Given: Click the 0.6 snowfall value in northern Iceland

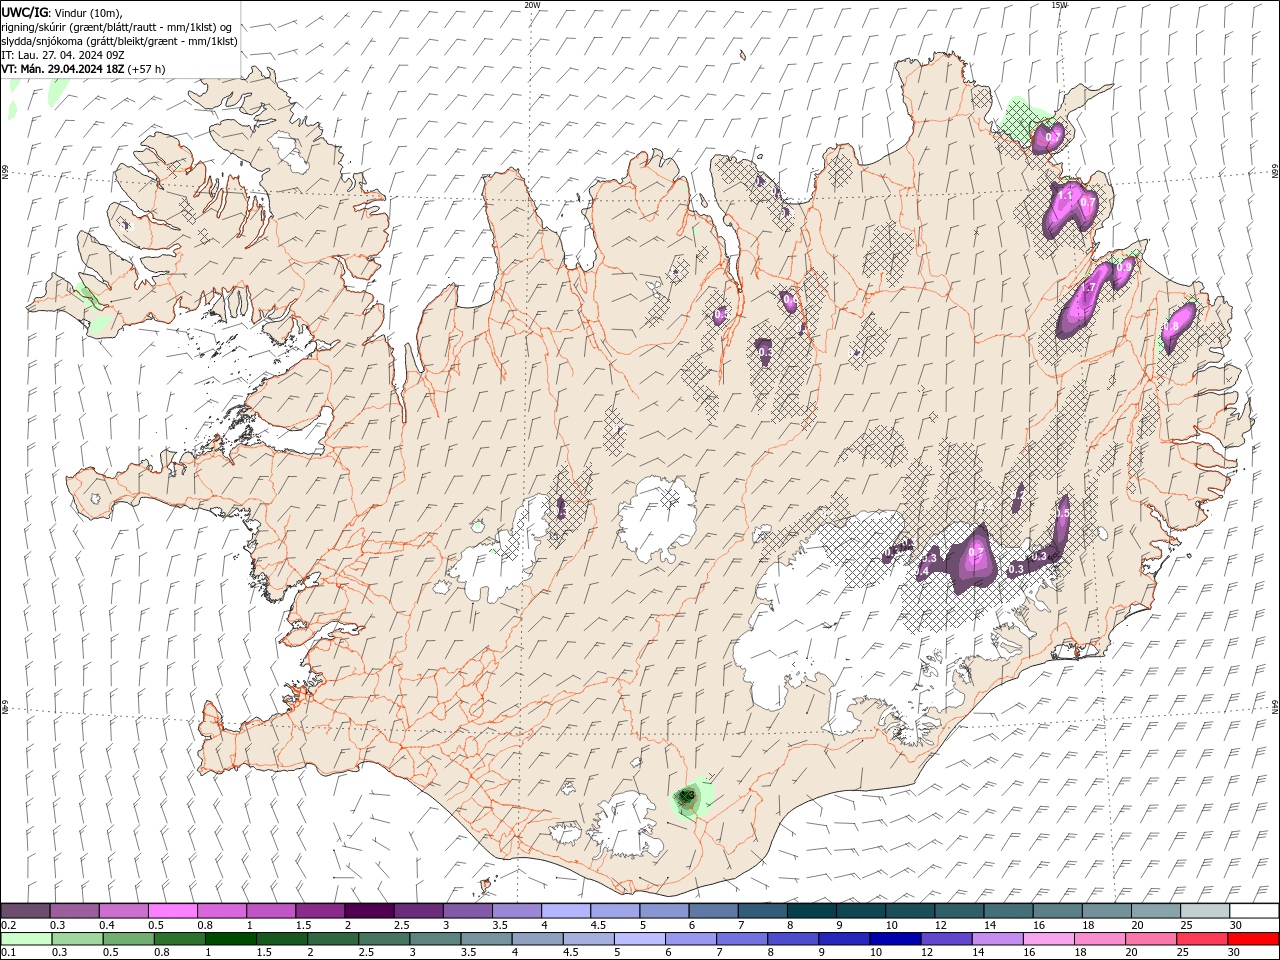Looking at the screenshot, I should pos(790,300).
